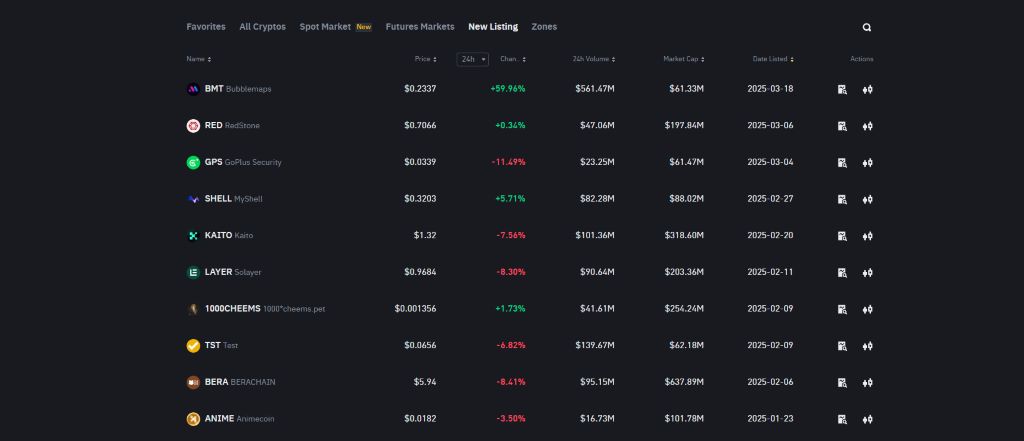Open the KAITO Kaito coin link
The height and width of the screenshot is (441, 1024).
[229, 235]
